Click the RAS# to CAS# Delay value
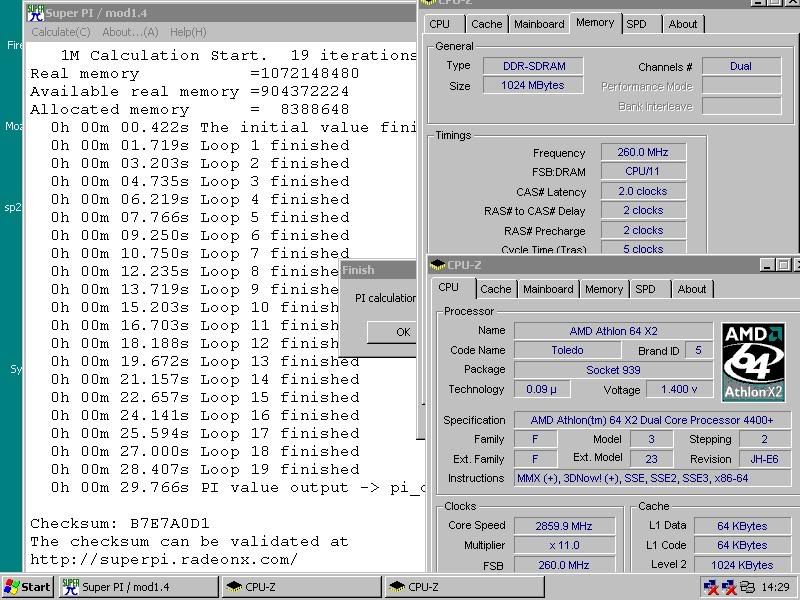 [643, 210]
